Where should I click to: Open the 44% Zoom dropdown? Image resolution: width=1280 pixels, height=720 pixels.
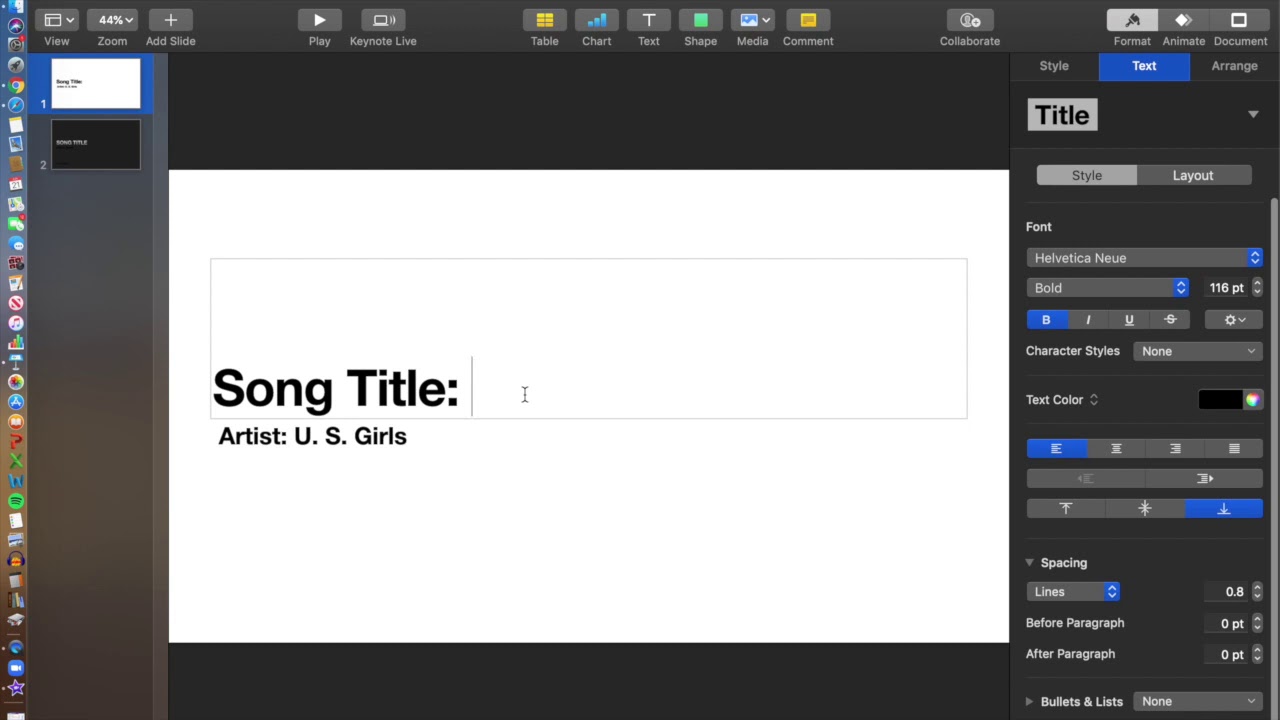coord(112,20)
